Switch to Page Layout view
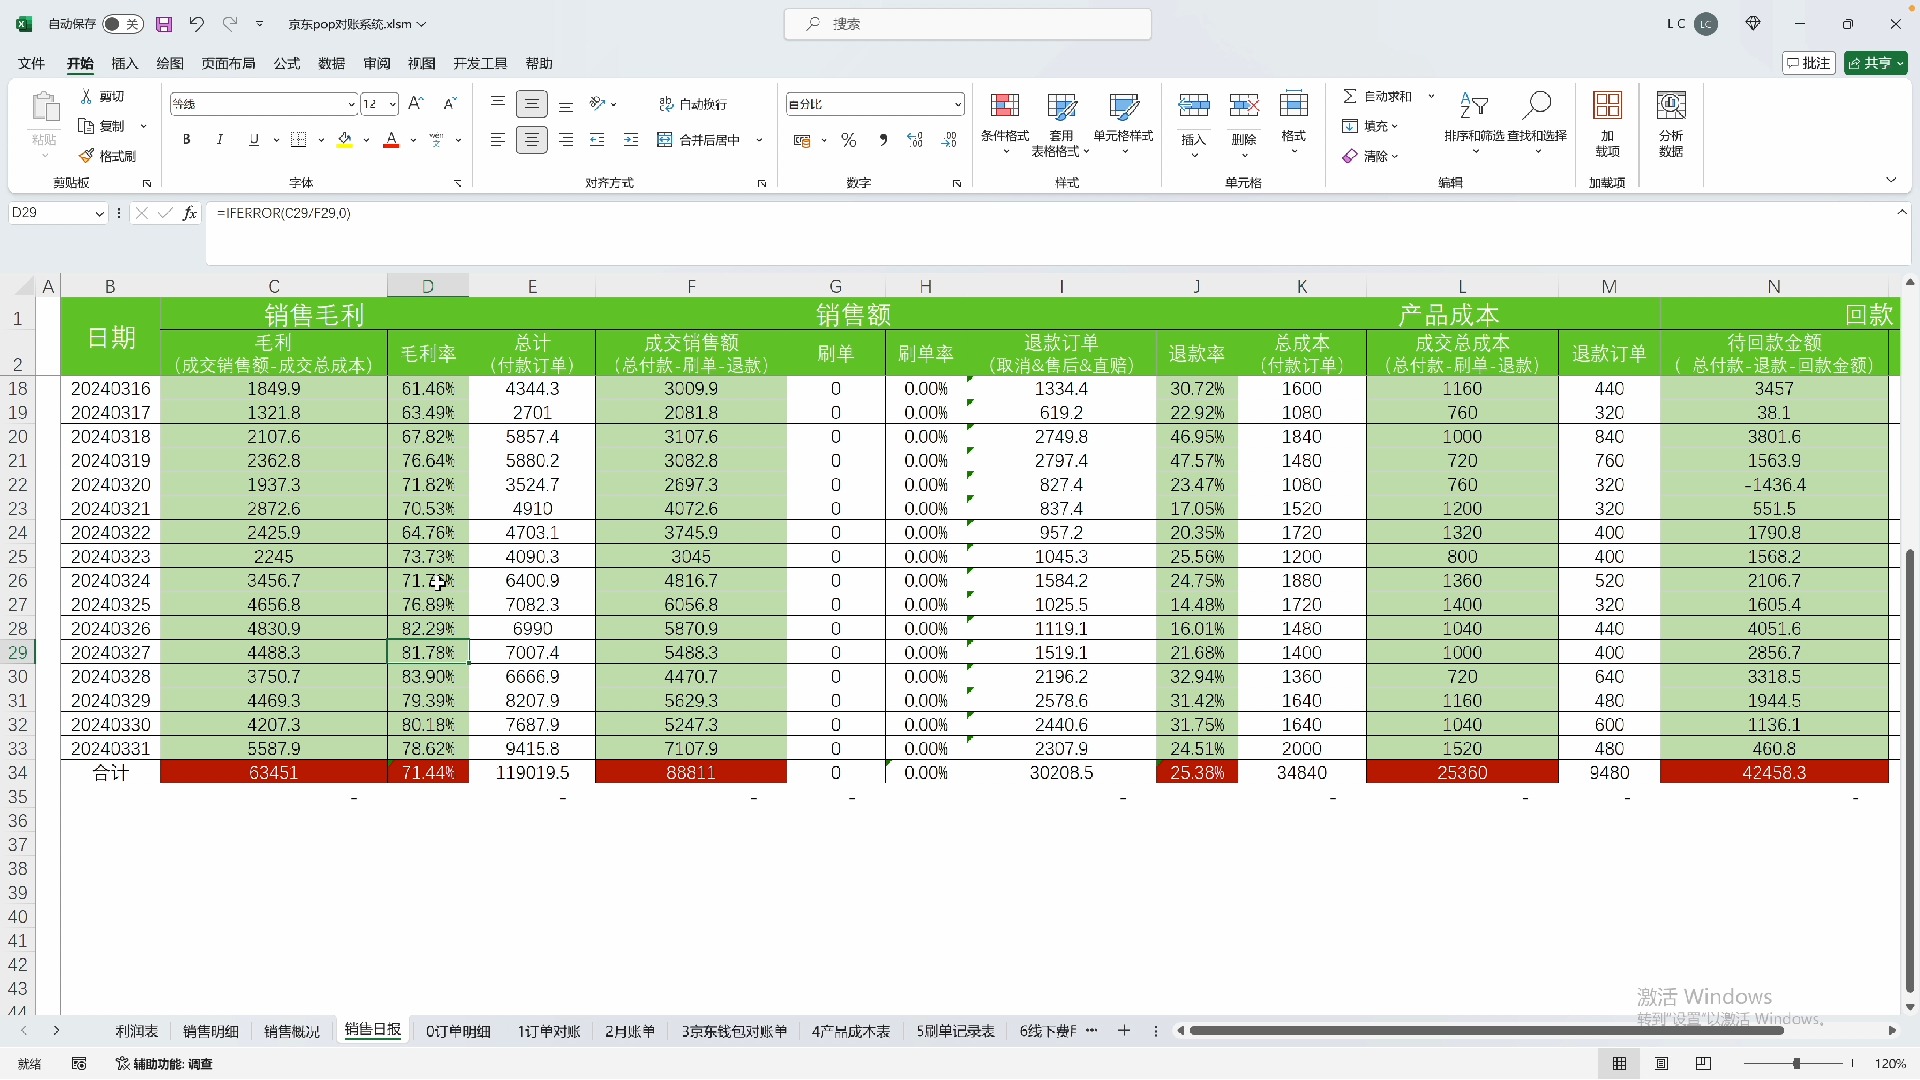The image size is (1920, 1080). 1662,1064
